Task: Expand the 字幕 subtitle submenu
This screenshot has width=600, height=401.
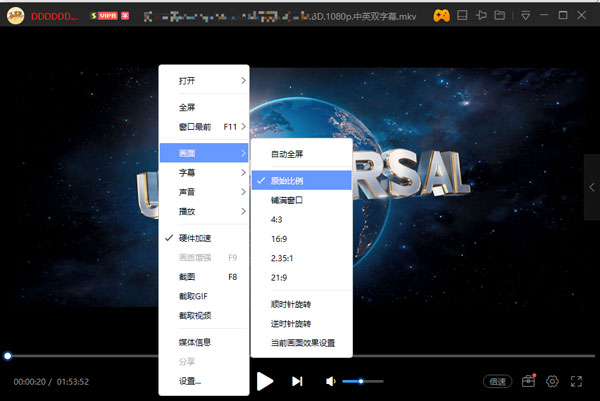Action: [203, 173]
